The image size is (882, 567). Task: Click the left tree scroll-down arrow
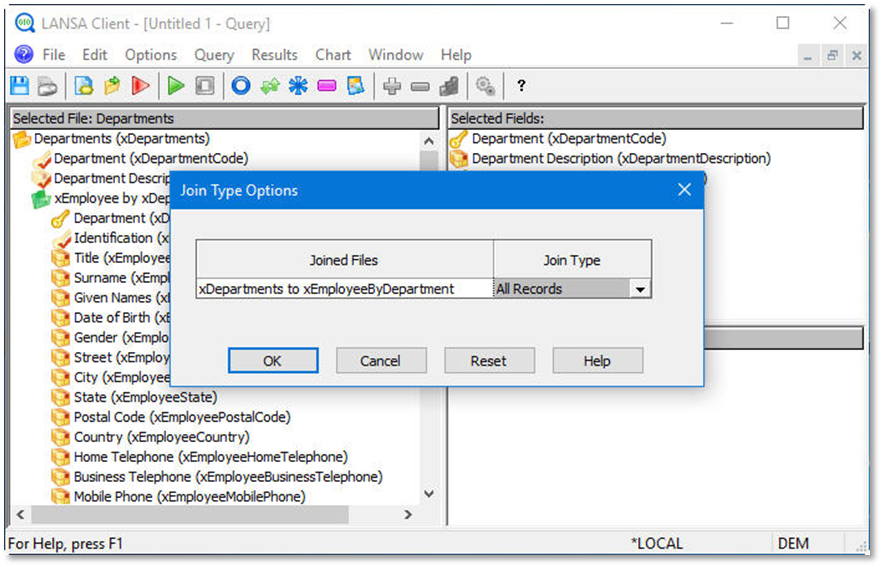click(429, 494)
